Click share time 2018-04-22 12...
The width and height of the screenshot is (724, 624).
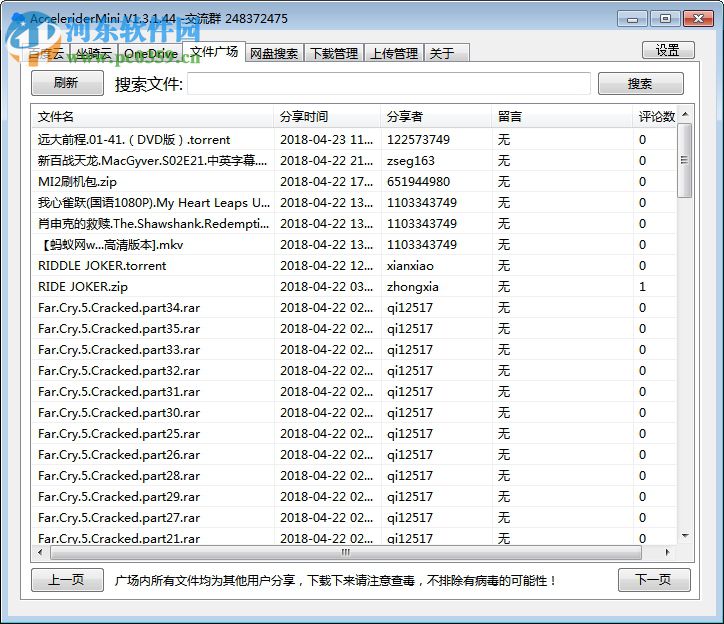(x=326, y=266)
